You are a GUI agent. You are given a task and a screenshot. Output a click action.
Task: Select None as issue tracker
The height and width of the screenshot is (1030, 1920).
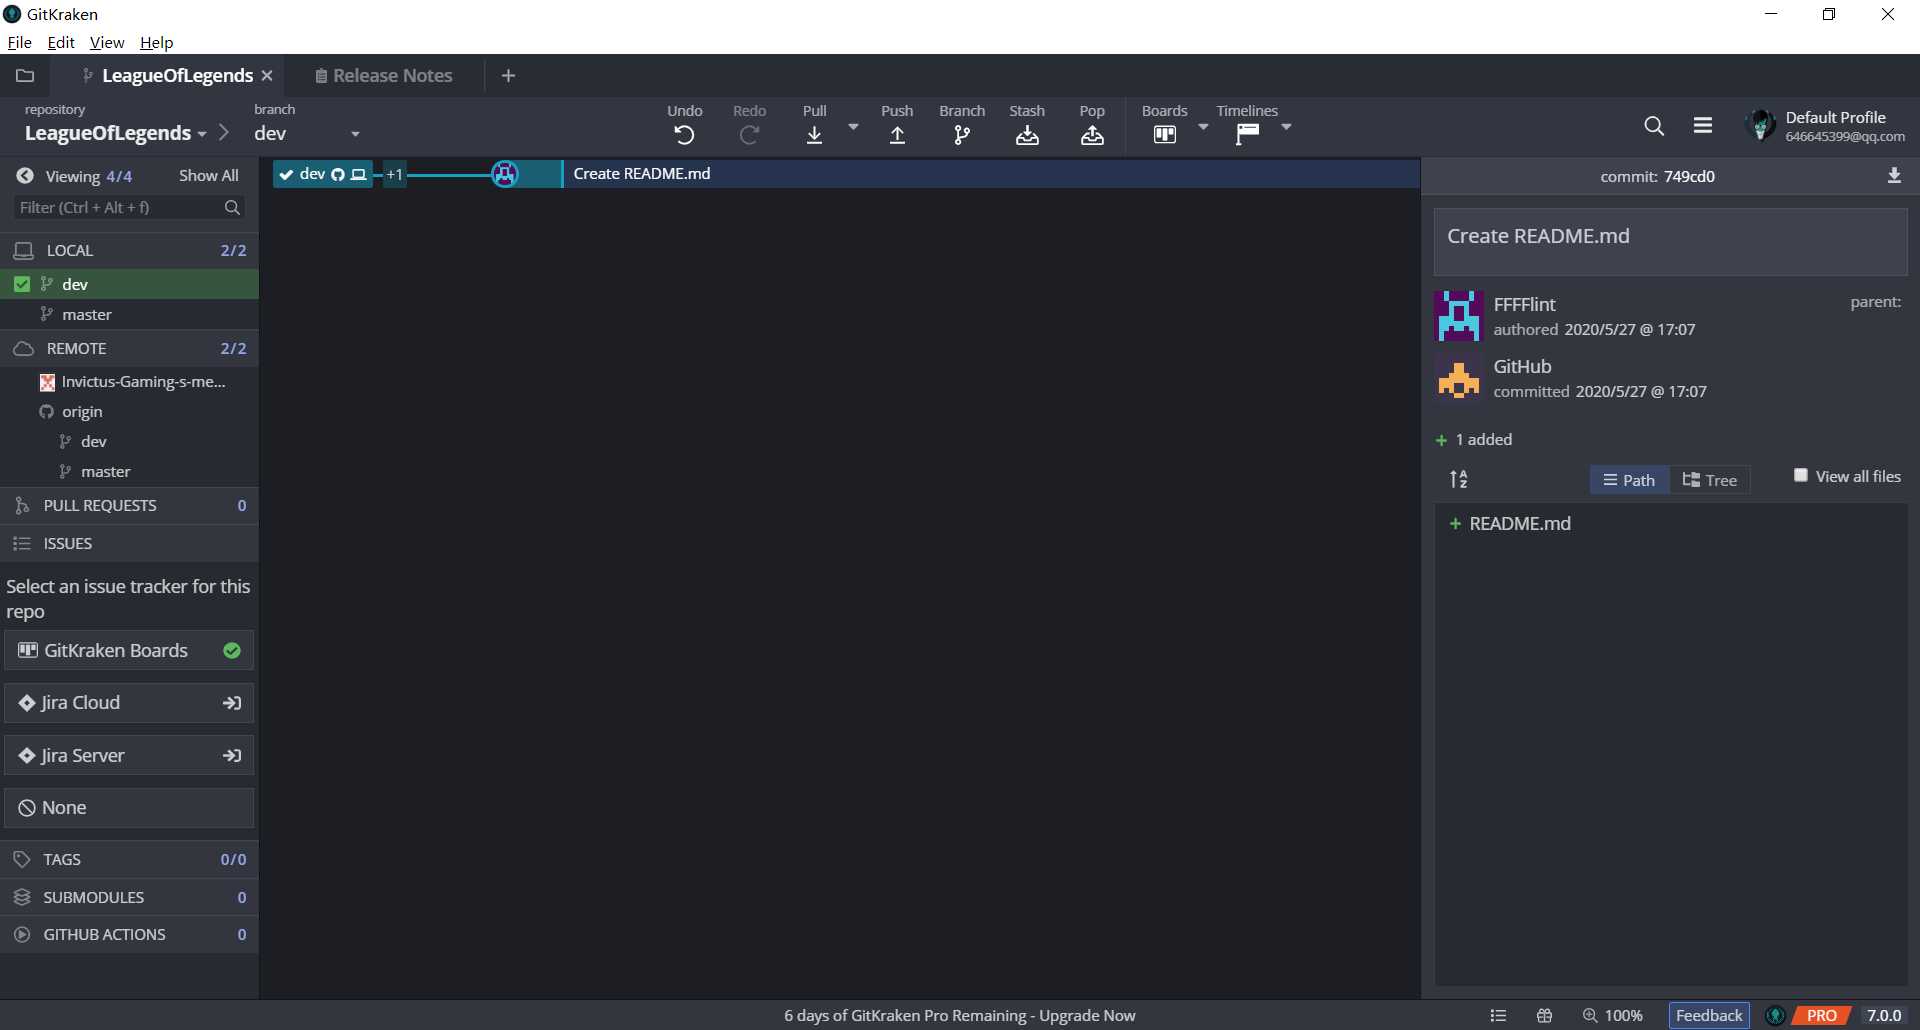point(129,808)
